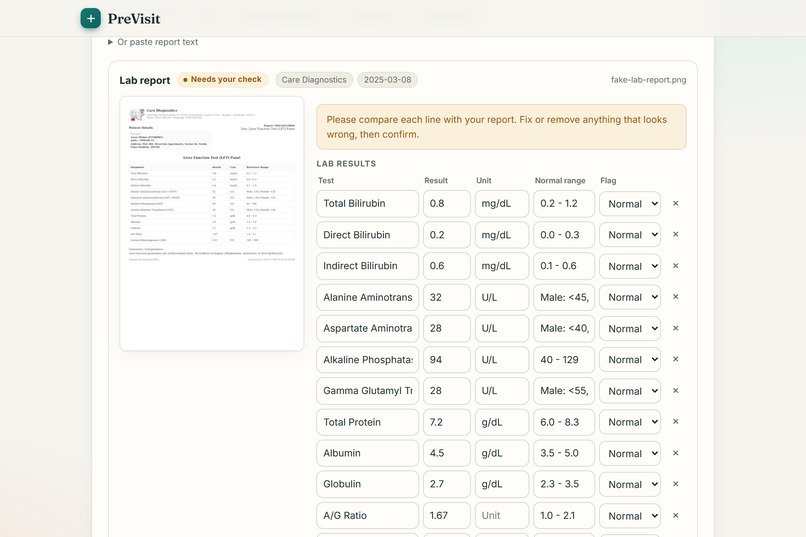Edit Alkaline Phosphatase range 40 - 129
This screenshot has width=806, height=537.
point(564,360)
